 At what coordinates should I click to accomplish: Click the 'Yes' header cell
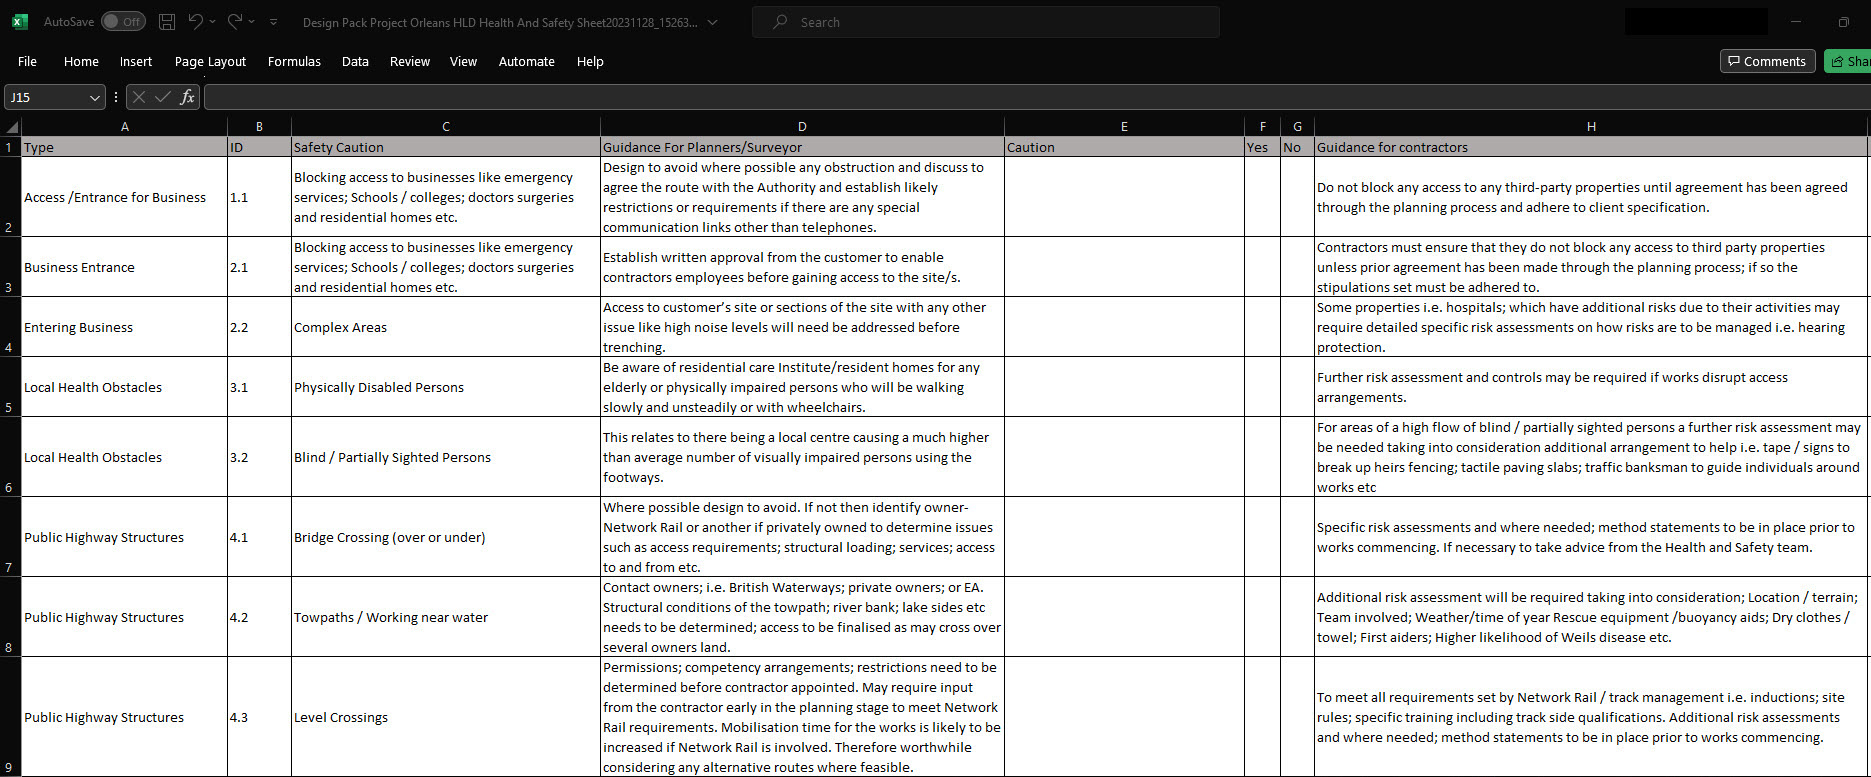(1262, 147)
